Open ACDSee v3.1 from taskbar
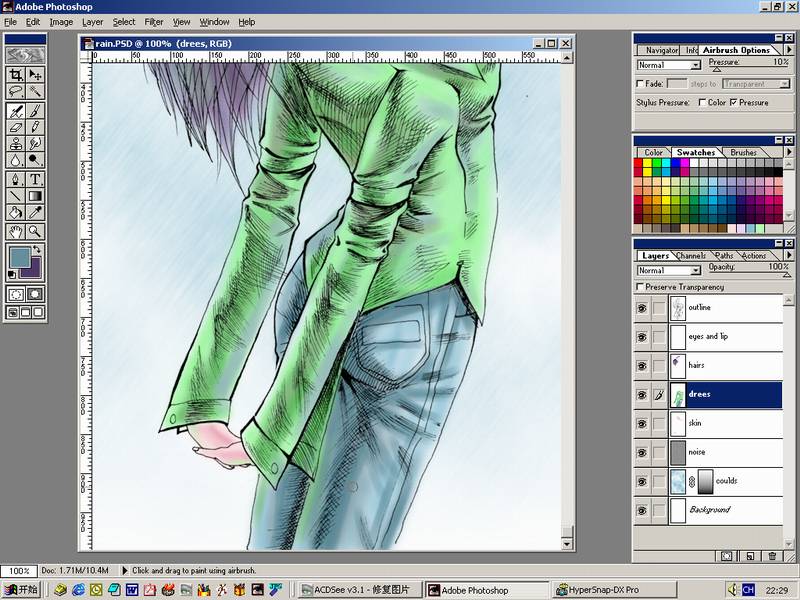 click(360, 590)
